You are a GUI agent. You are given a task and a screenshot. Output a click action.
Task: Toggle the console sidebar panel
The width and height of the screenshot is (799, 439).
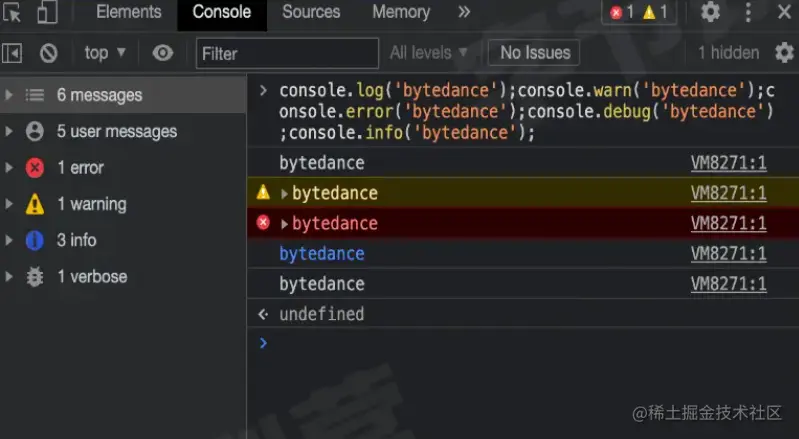point(13,53)
